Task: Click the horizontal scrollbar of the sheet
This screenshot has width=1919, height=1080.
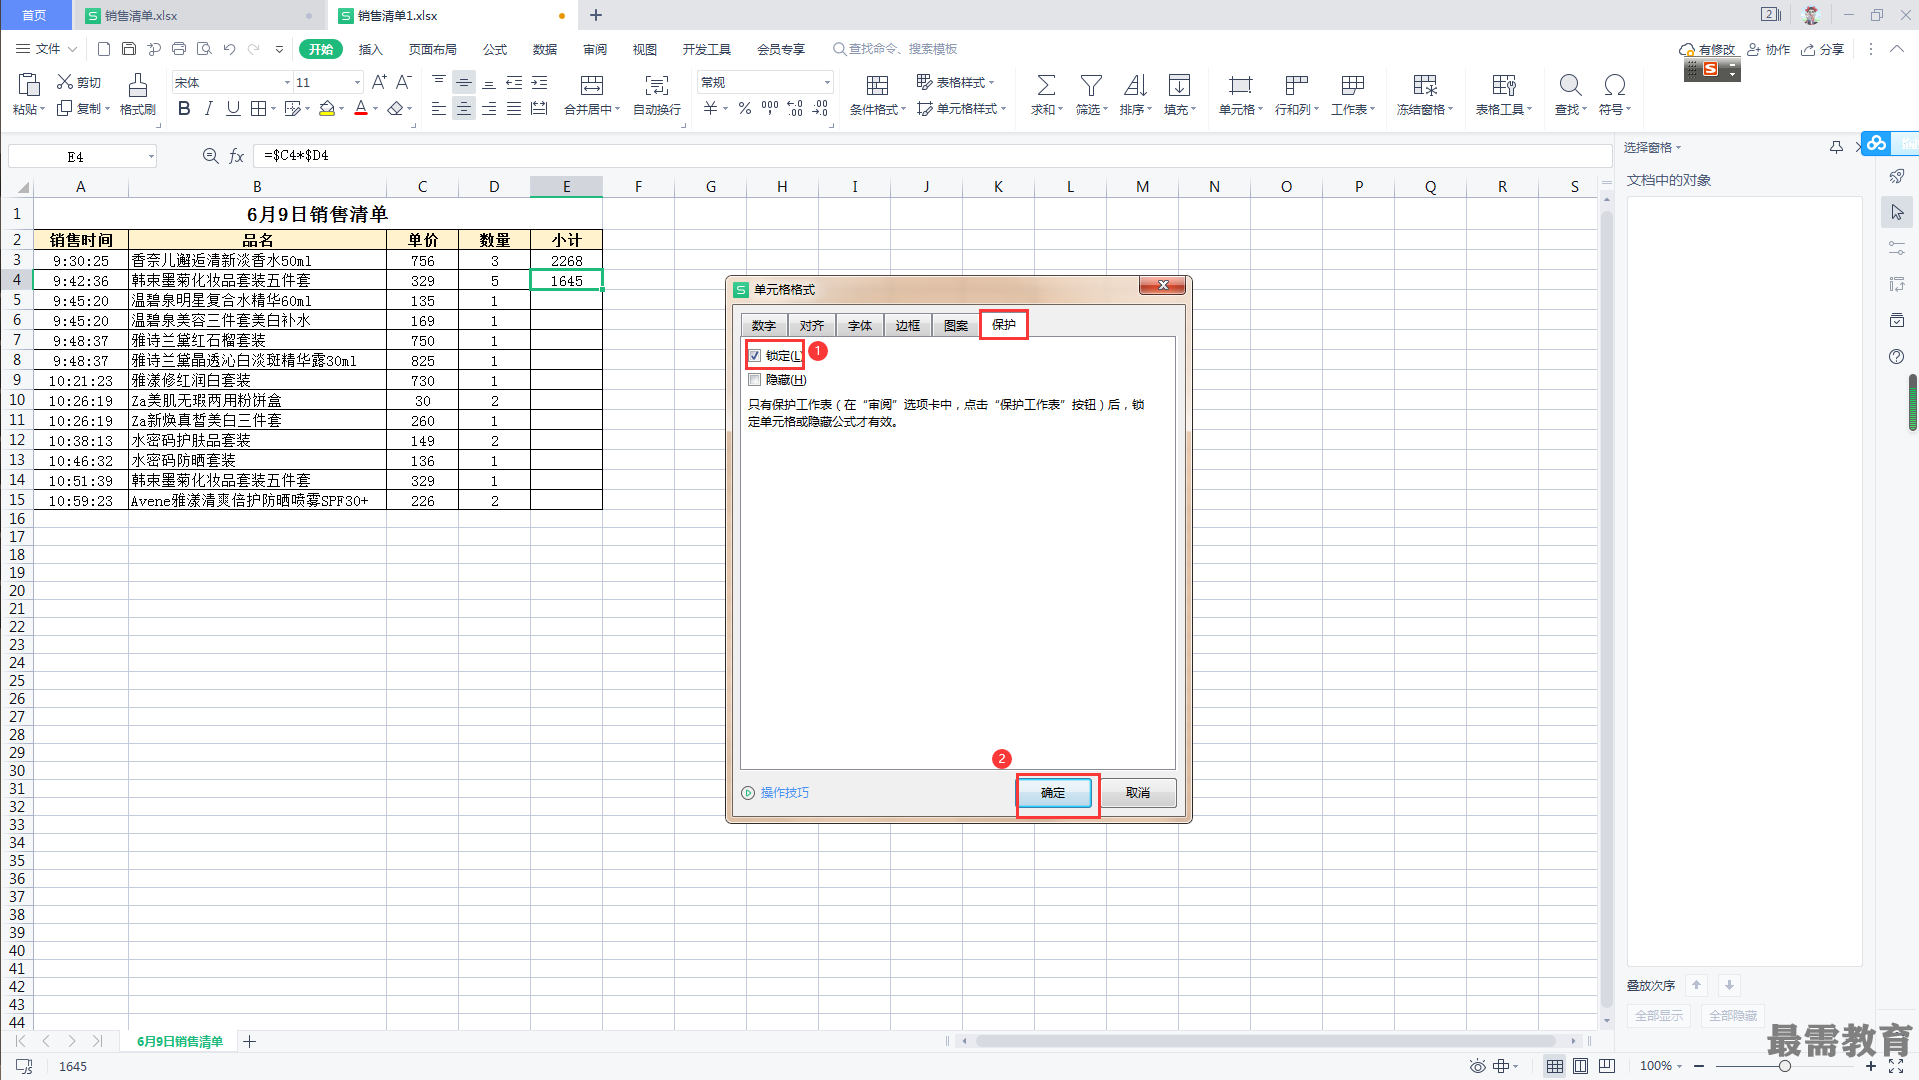Action: 1266,1041
